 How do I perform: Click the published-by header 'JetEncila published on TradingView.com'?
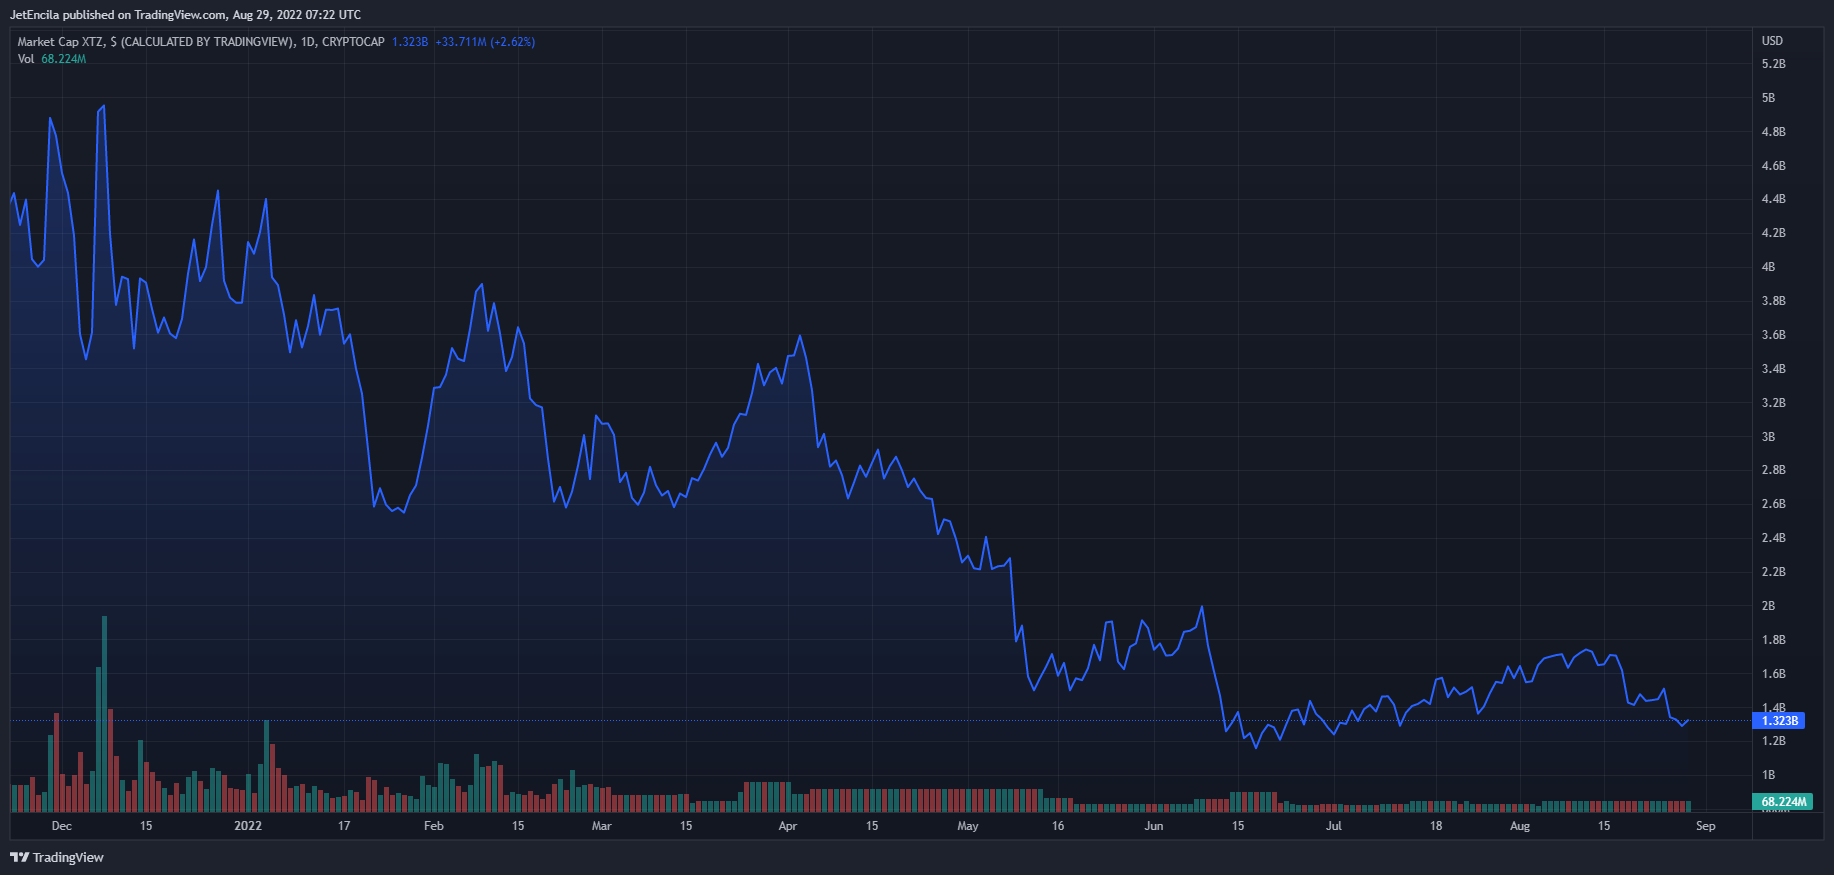(x=119, y=15)
